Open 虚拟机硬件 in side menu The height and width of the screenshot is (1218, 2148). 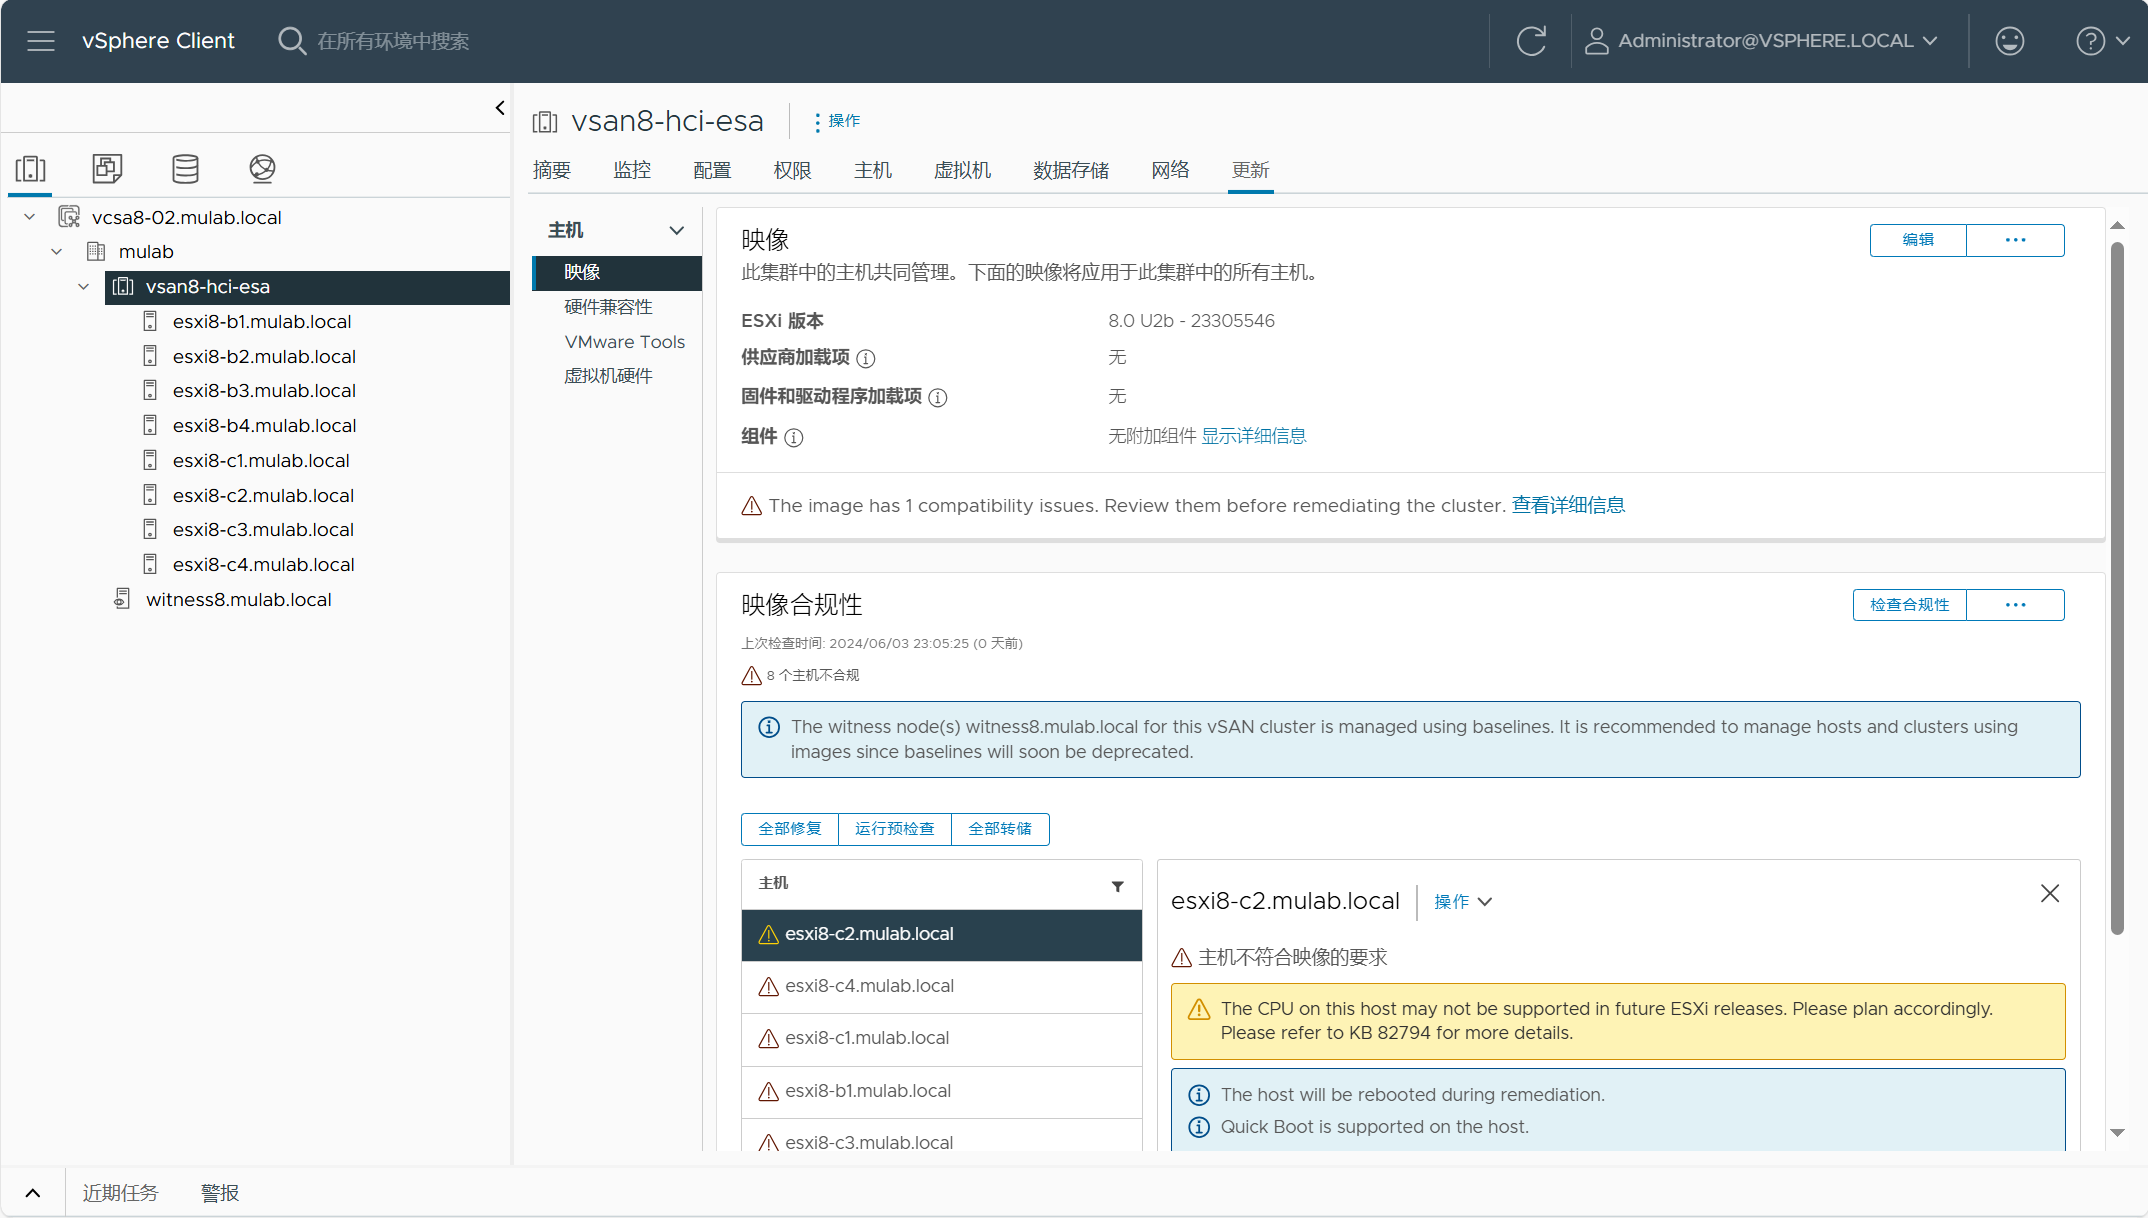[x=608, y=376]
